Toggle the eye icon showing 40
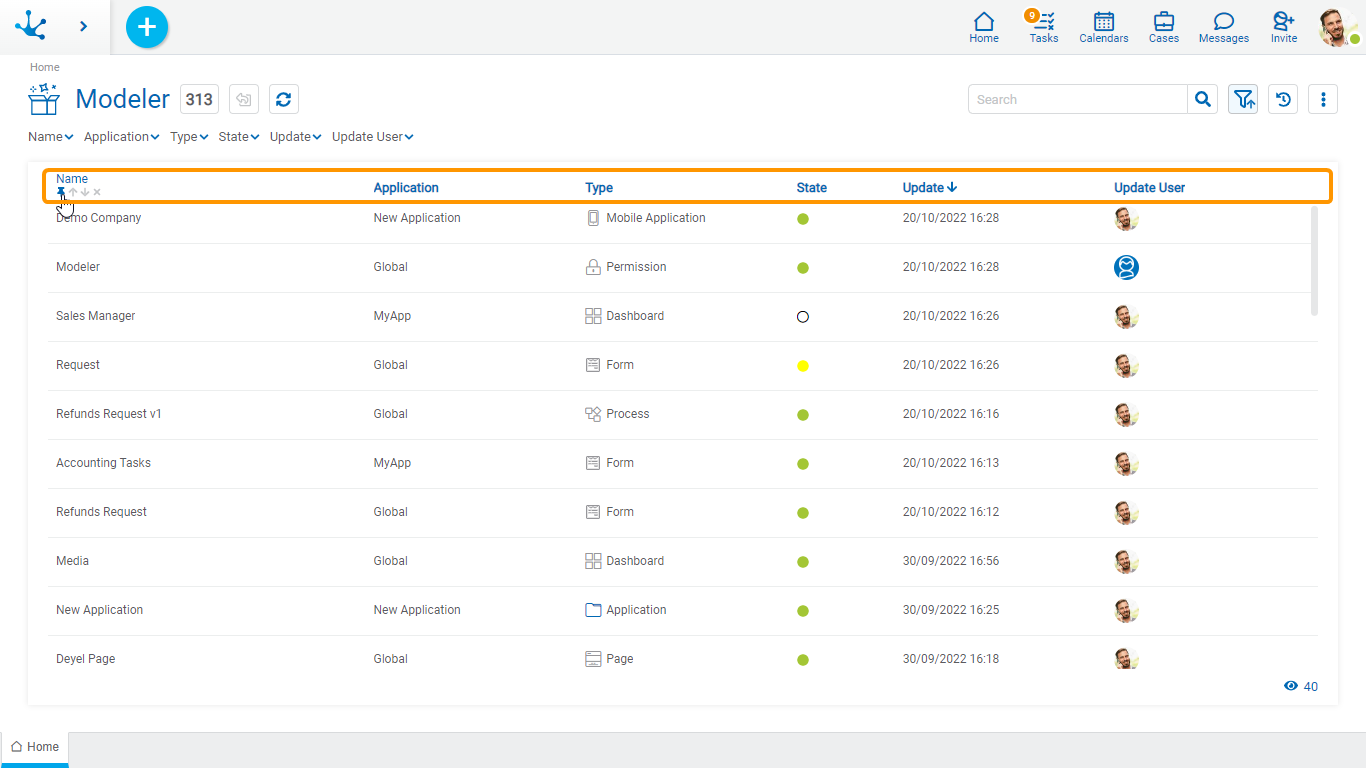This screenshot has height=768, width=1366. 1291,686
